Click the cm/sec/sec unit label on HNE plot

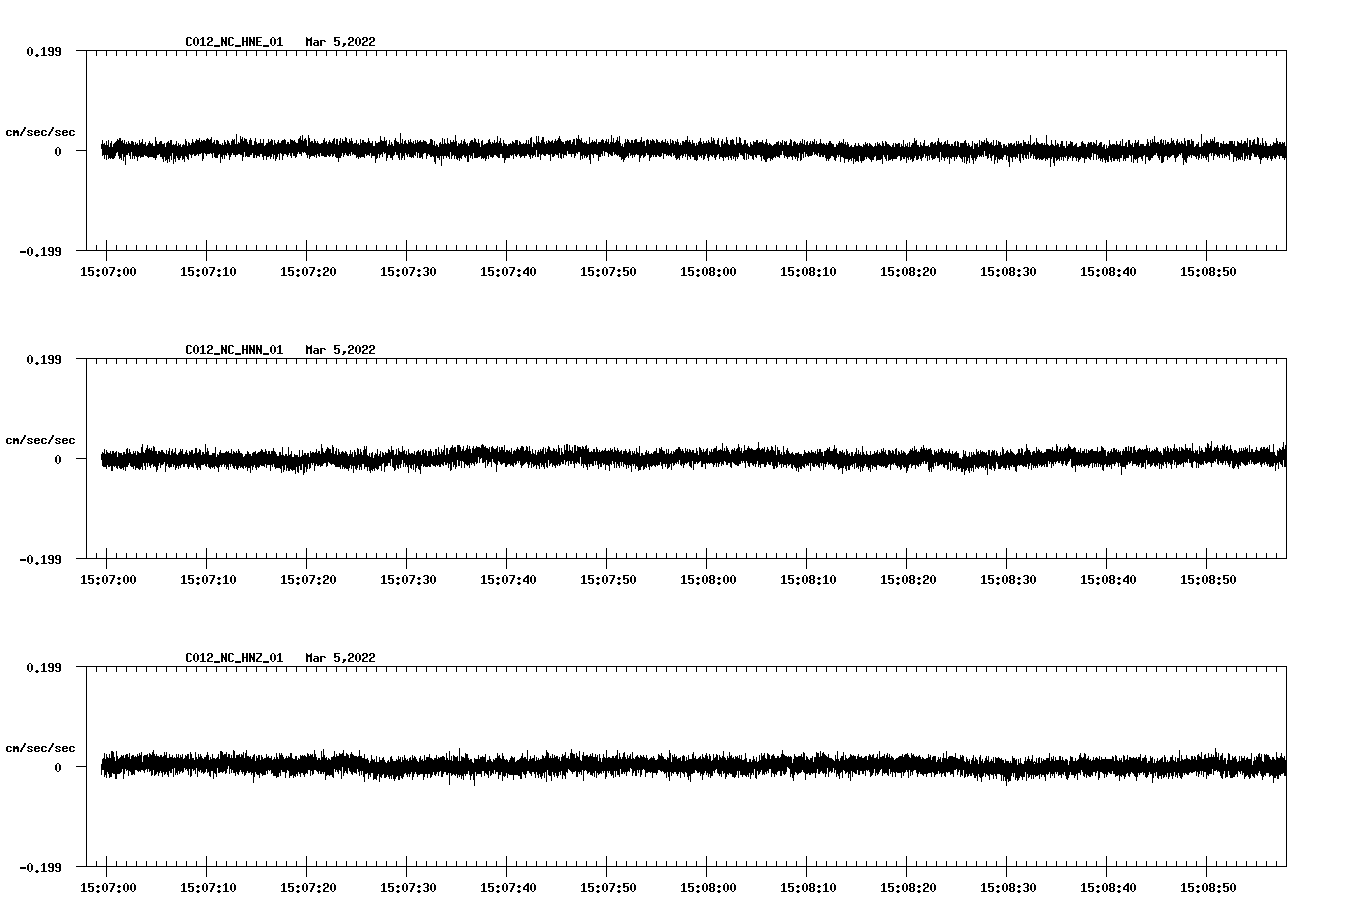click(40, 132)
